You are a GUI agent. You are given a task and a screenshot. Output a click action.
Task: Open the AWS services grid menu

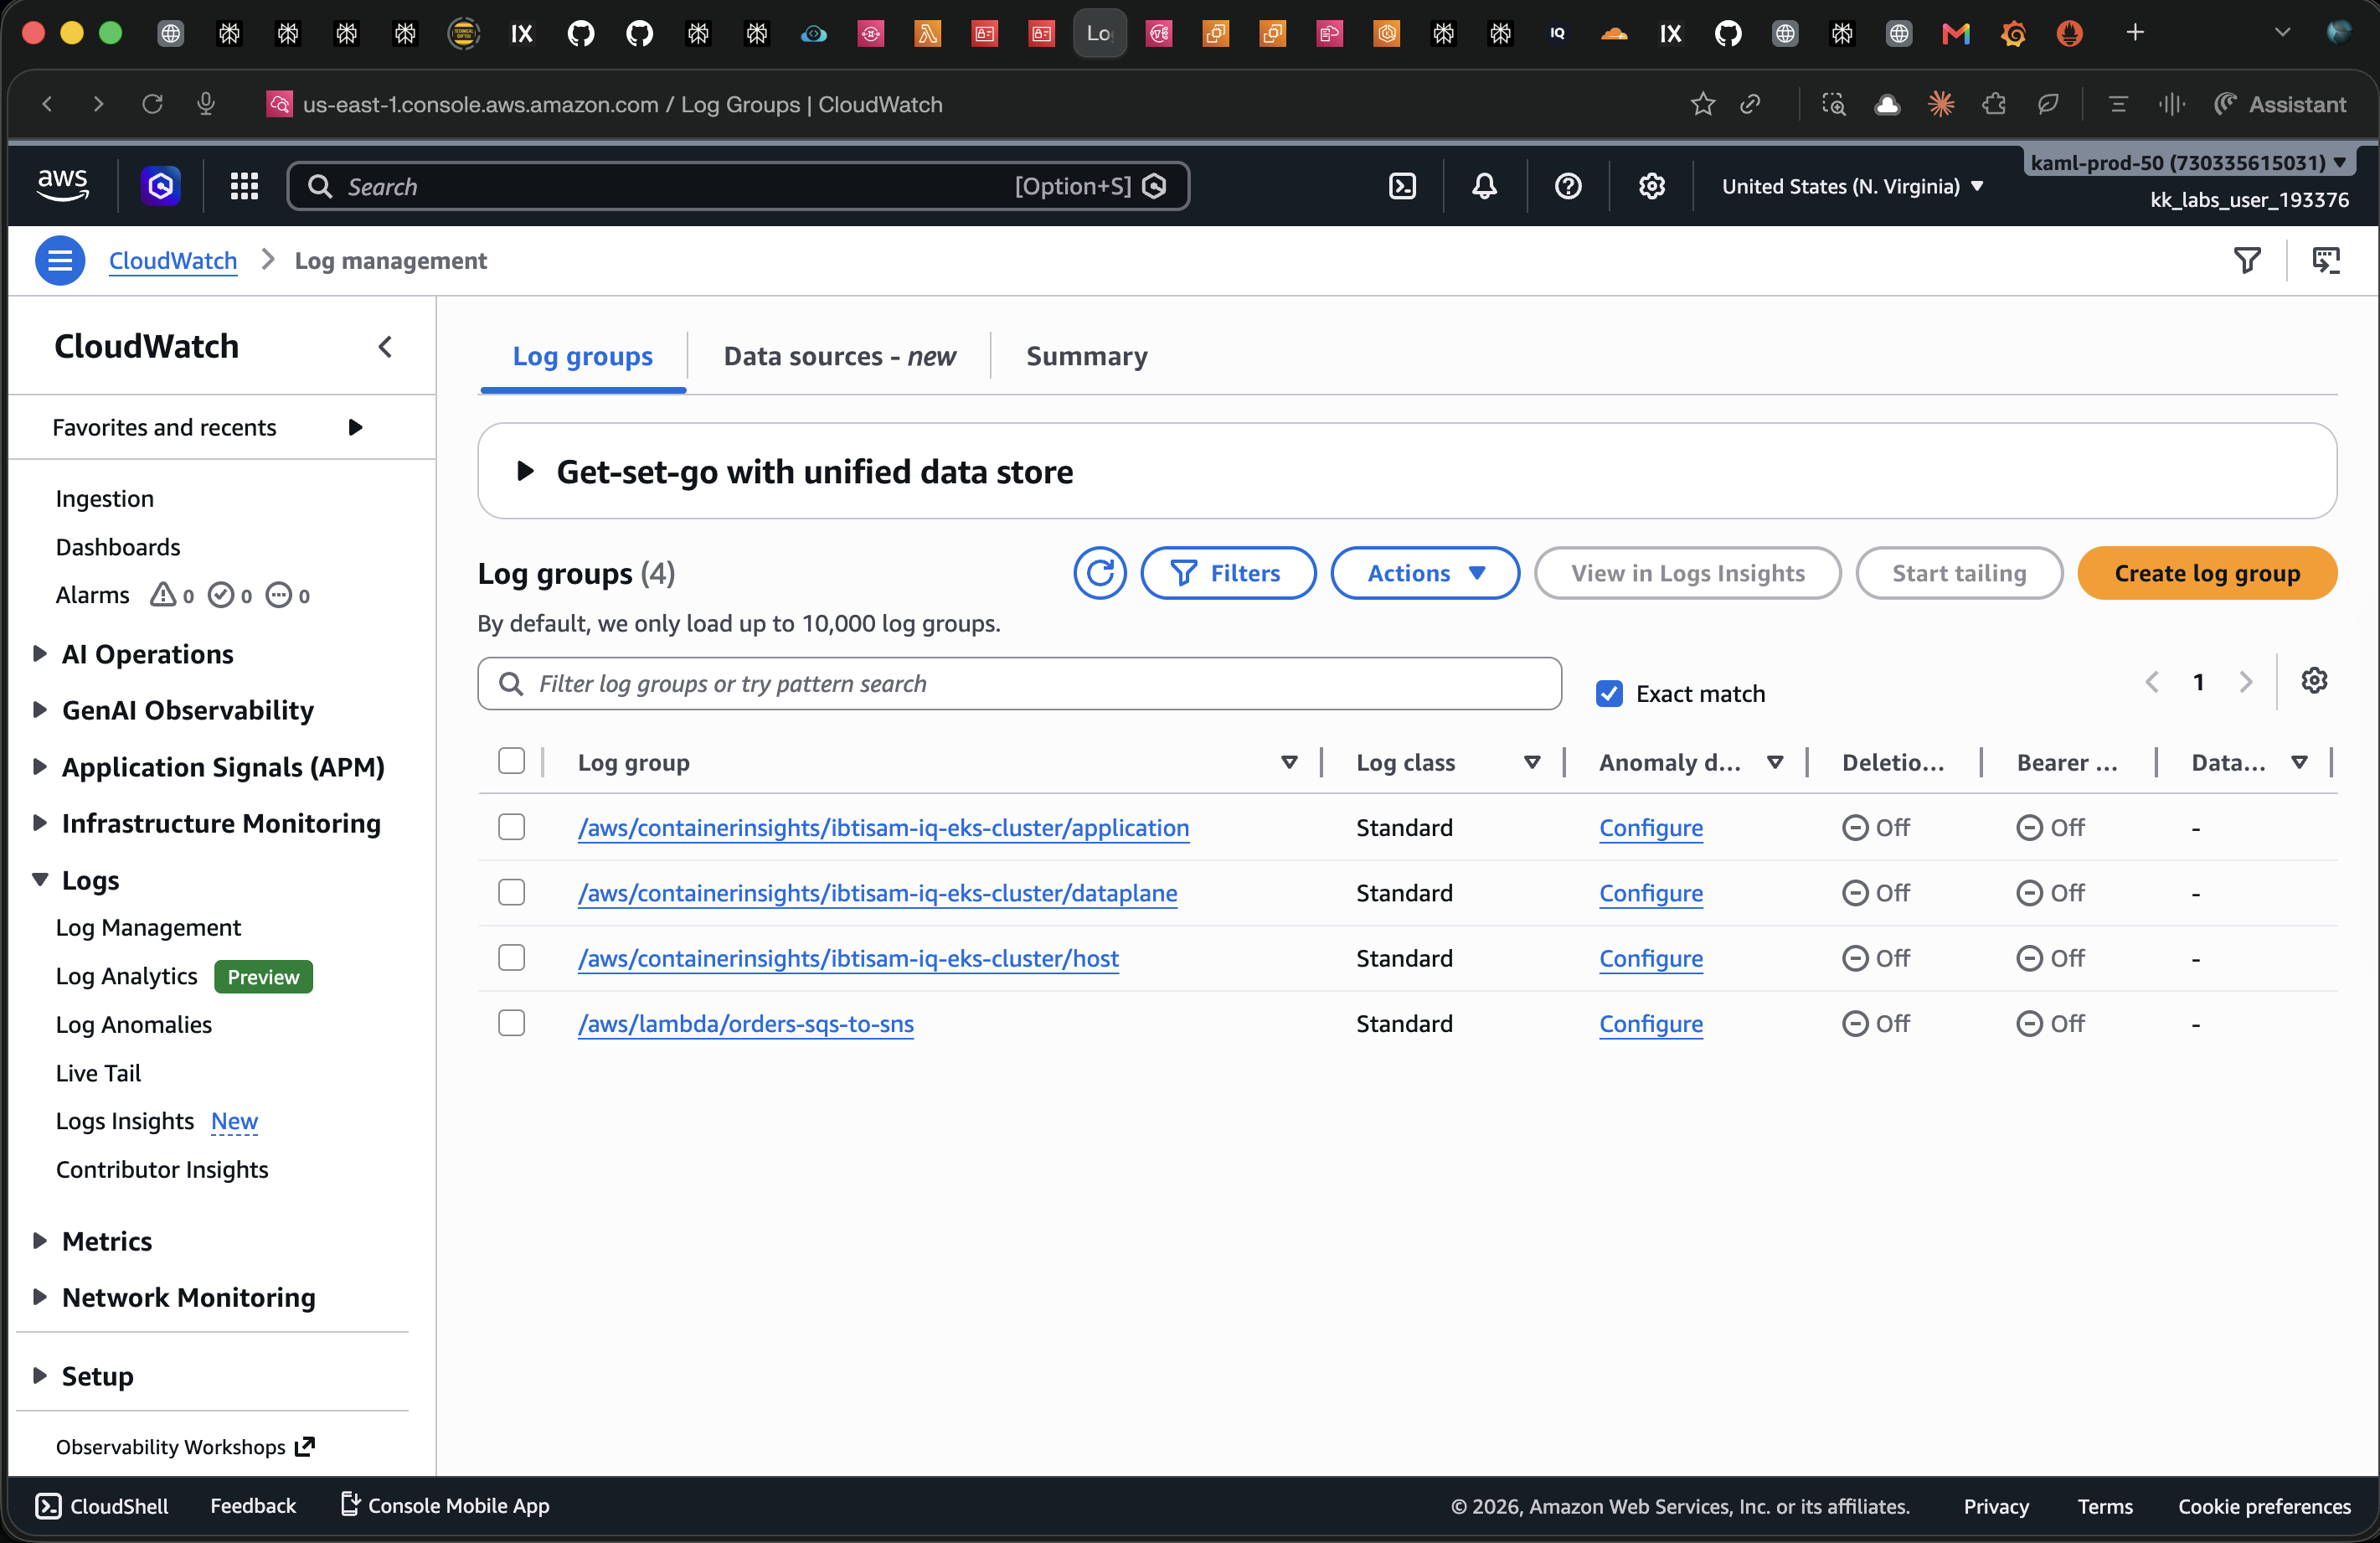tap(244, 186)
